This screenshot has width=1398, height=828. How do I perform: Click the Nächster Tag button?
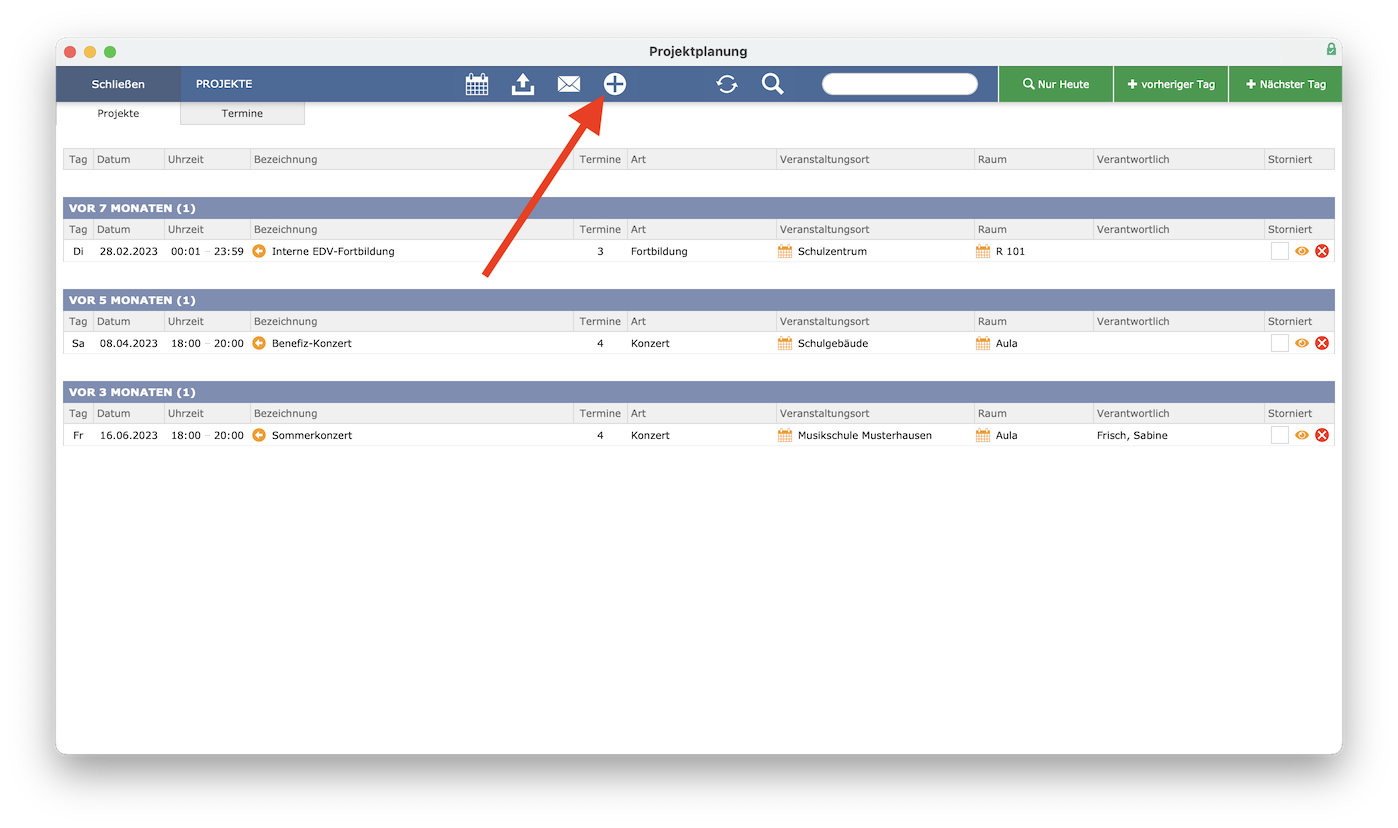[1286, 84]
